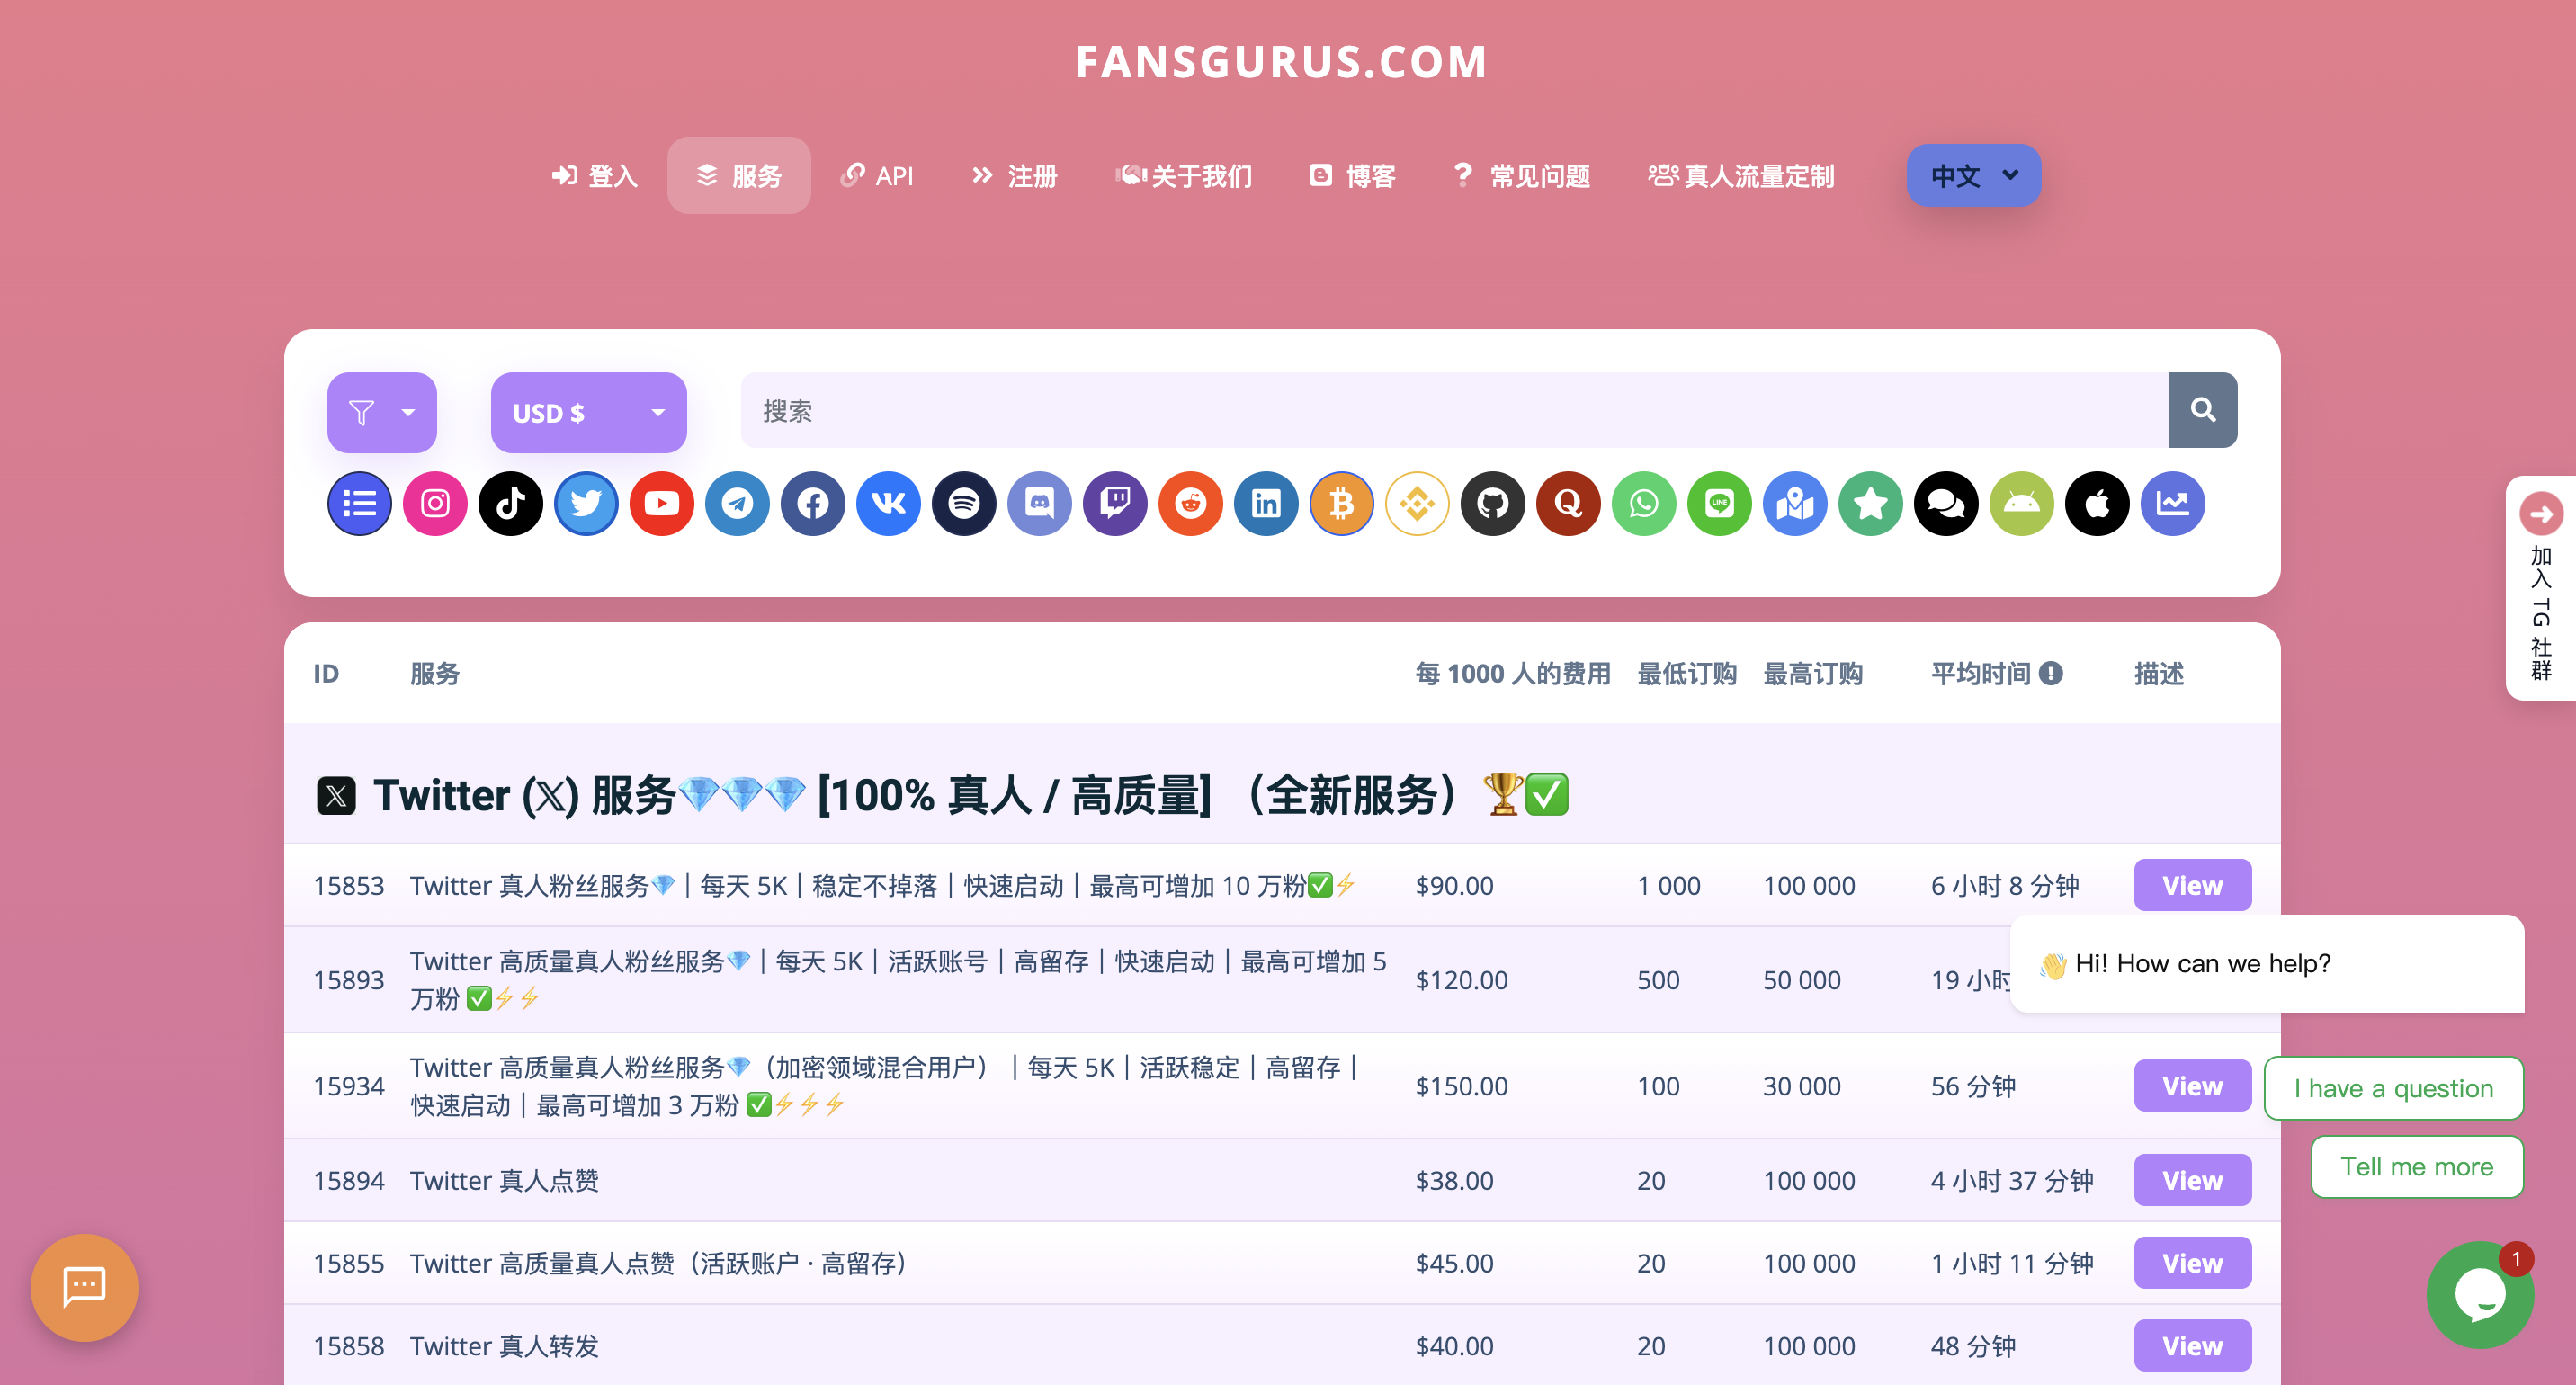The image size is (2576, 1385).
Task: Click the 搜索 search input field
Action: point(1454,410)
